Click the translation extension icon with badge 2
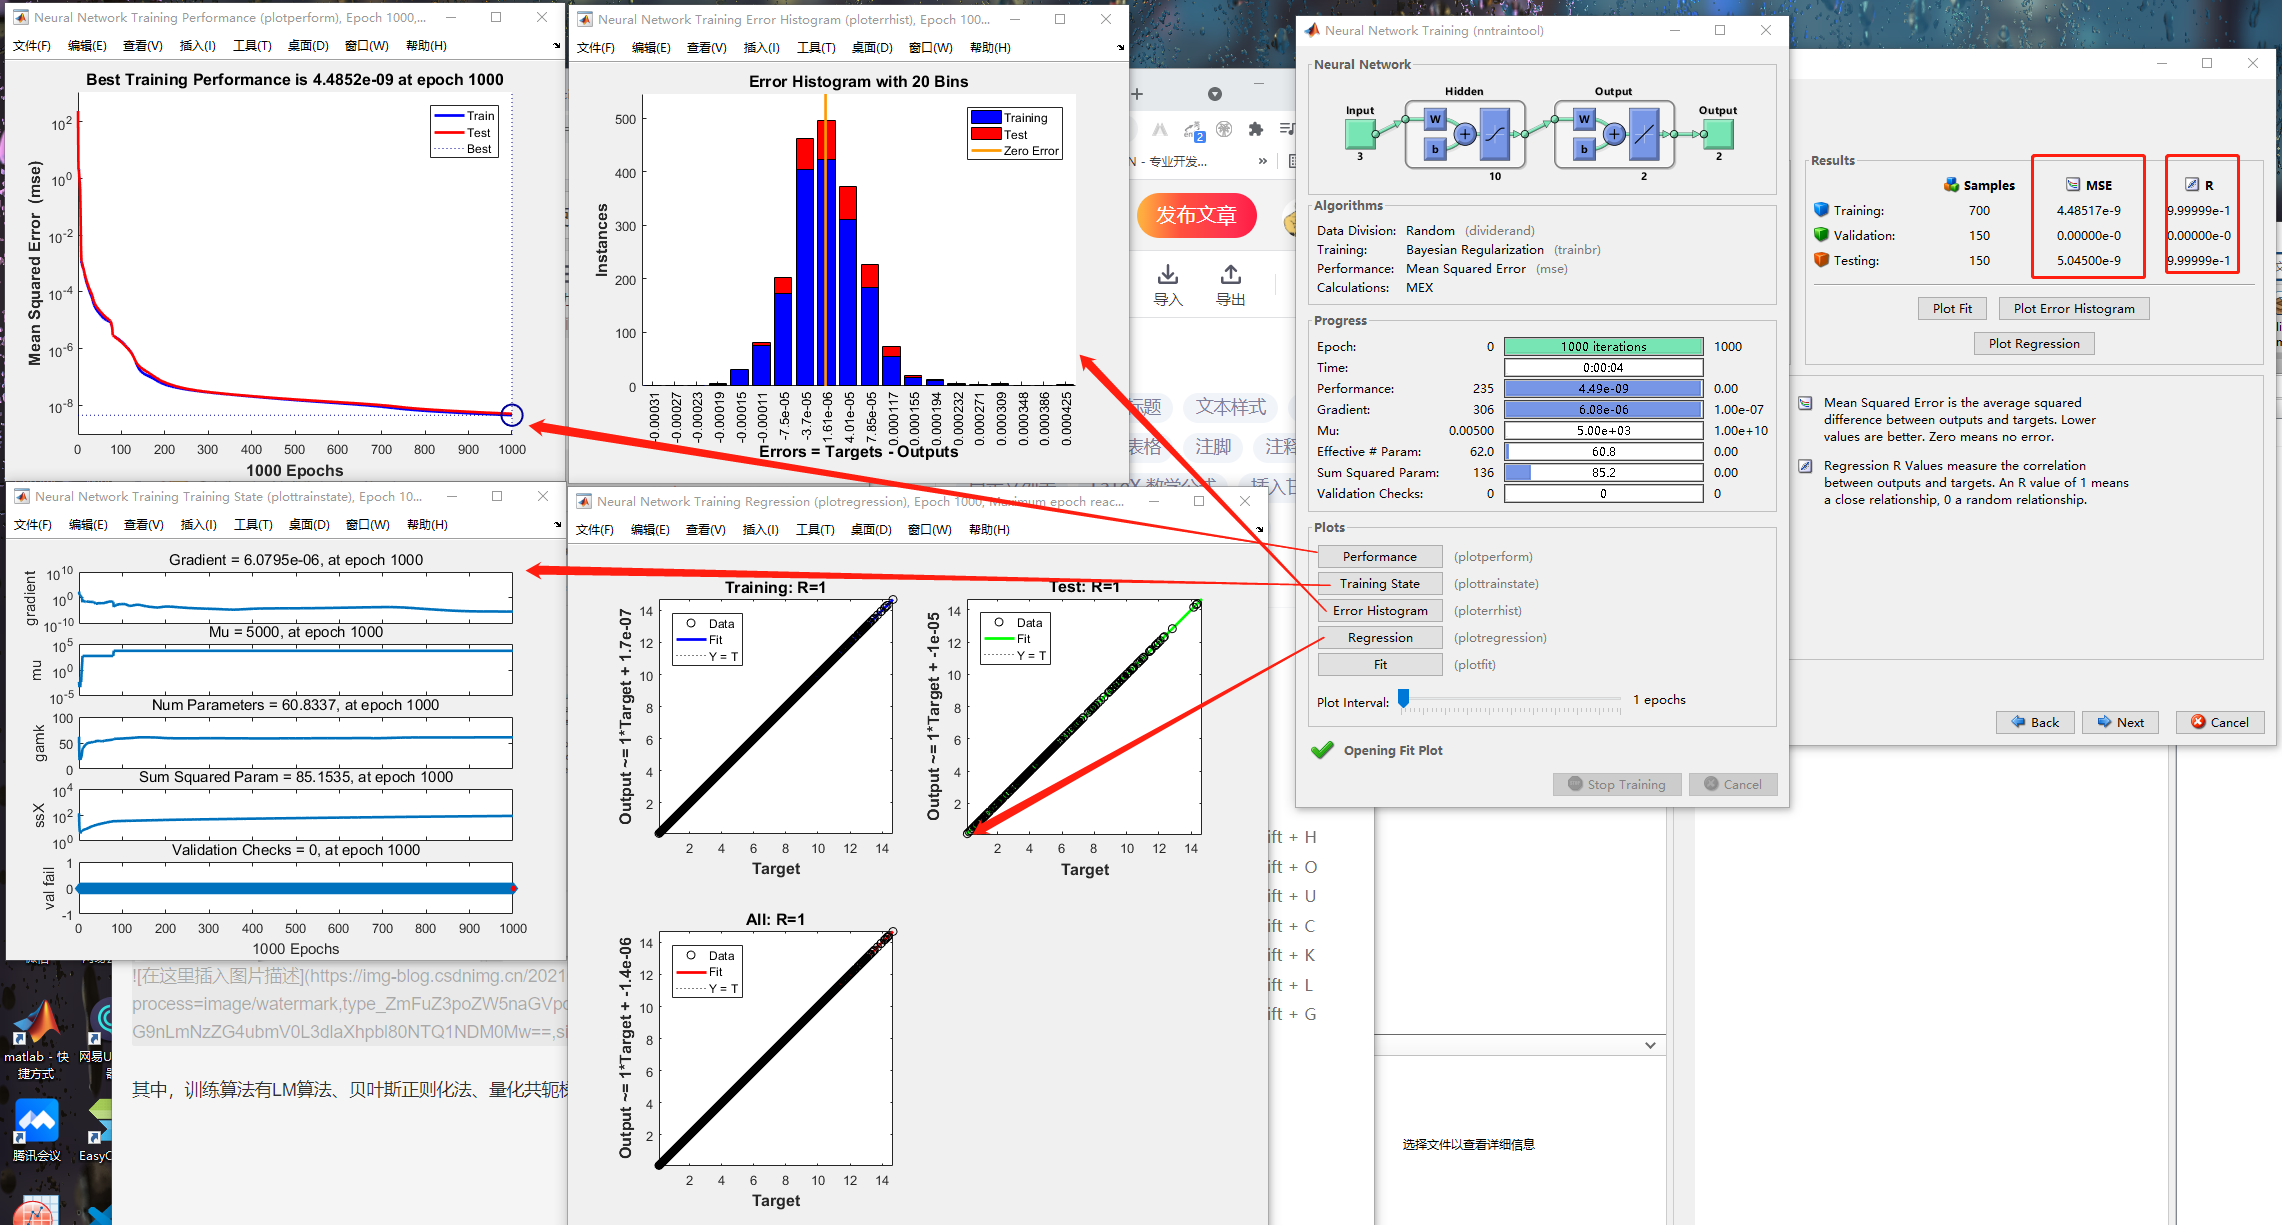 pyautogui.click(x=1194, y=131)
